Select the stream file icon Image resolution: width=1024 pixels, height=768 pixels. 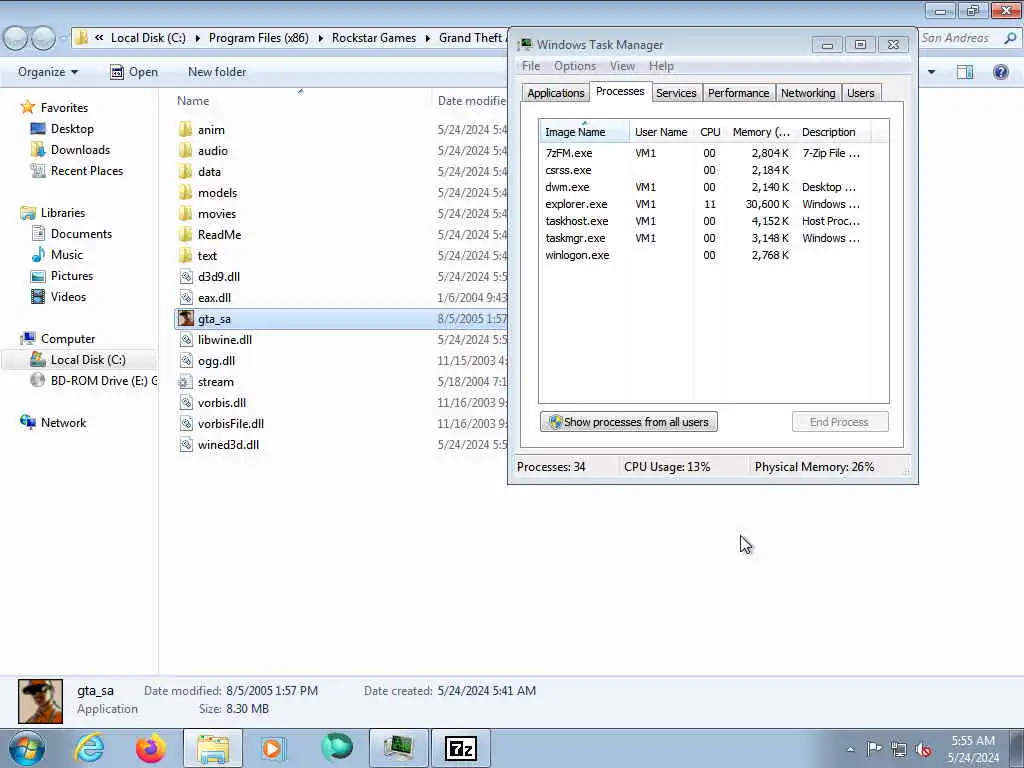pyautogui.click(x=186, y=381)
